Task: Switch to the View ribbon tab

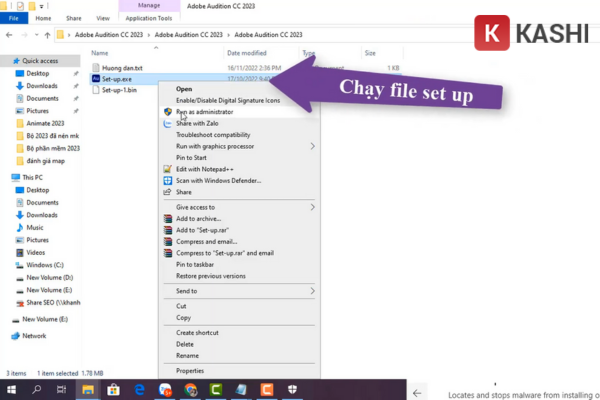Action: (103, 18)
